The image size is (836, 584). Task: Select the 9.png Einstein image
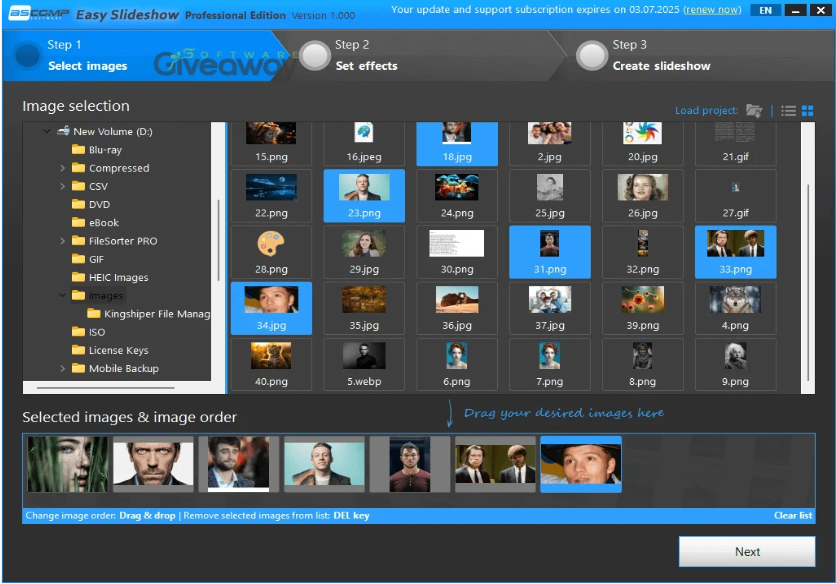point(735,364)
